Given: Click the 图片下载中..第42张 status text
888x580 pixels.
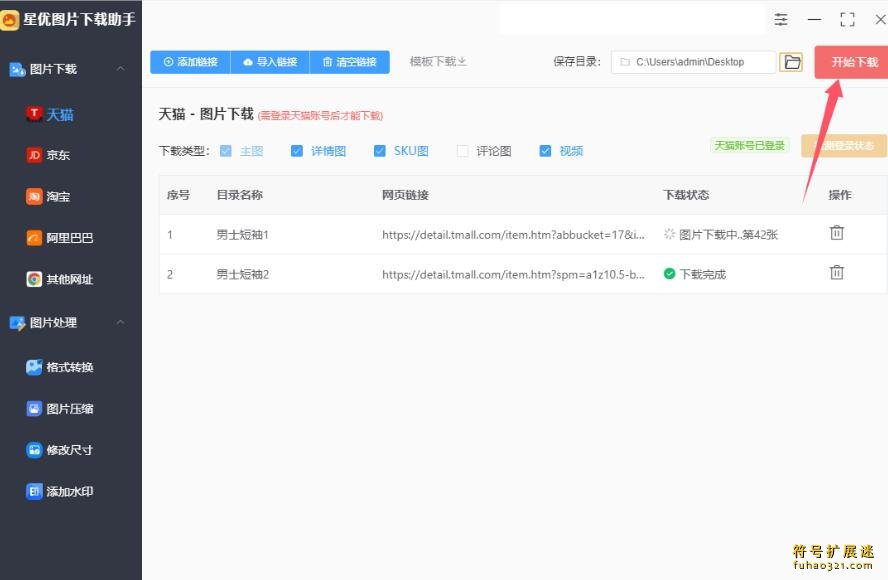Looking at the screenshot, I should pyautogui.click(x=728, y=234).
